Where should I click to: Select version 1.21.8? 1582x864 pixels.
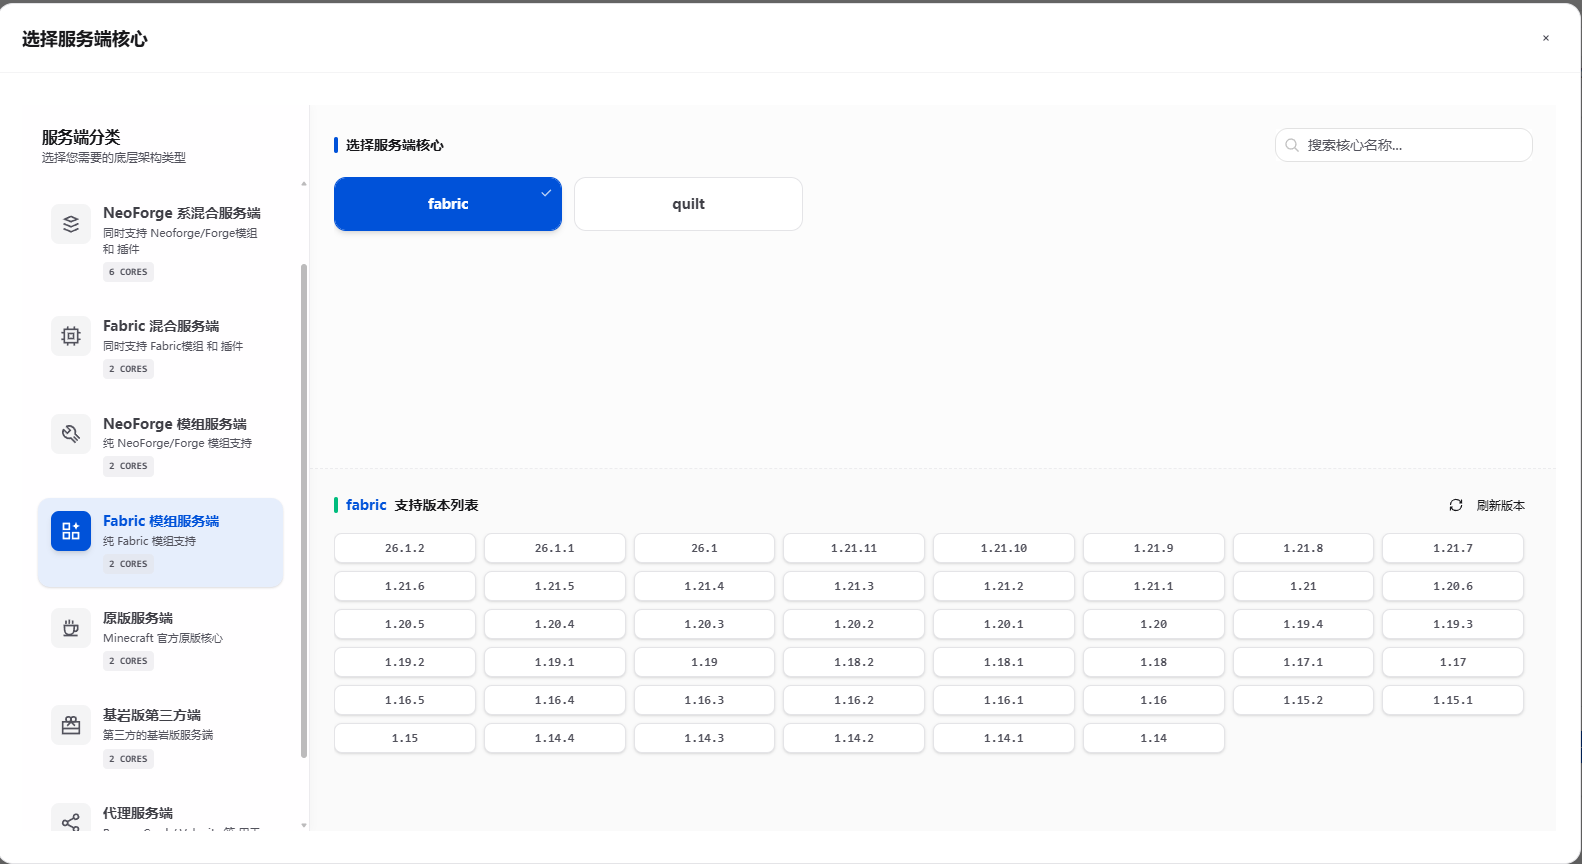tap(1303, 548)
